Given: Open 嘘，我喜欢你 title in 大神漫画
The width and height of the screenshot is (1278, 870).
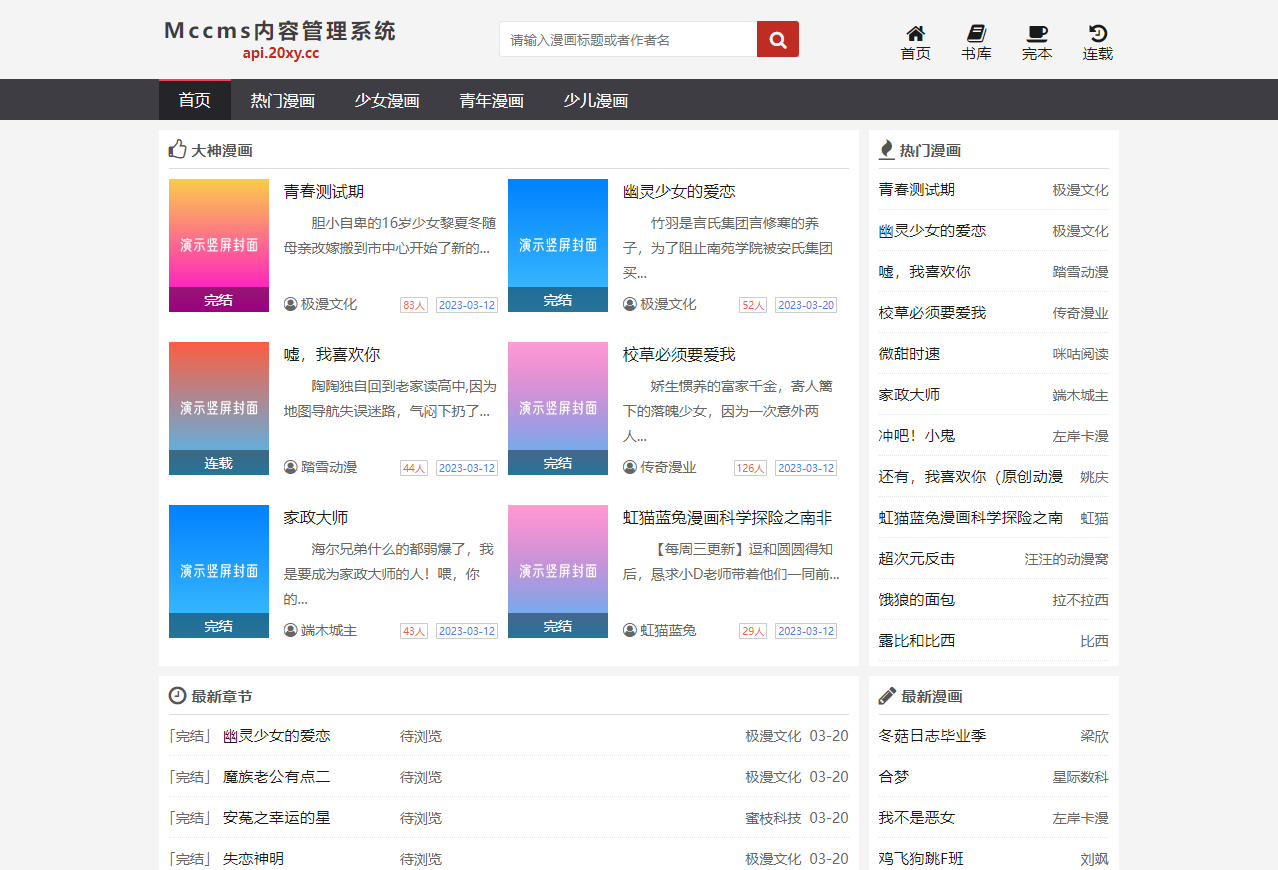Looking at the screenshot, I should point(332,355).
